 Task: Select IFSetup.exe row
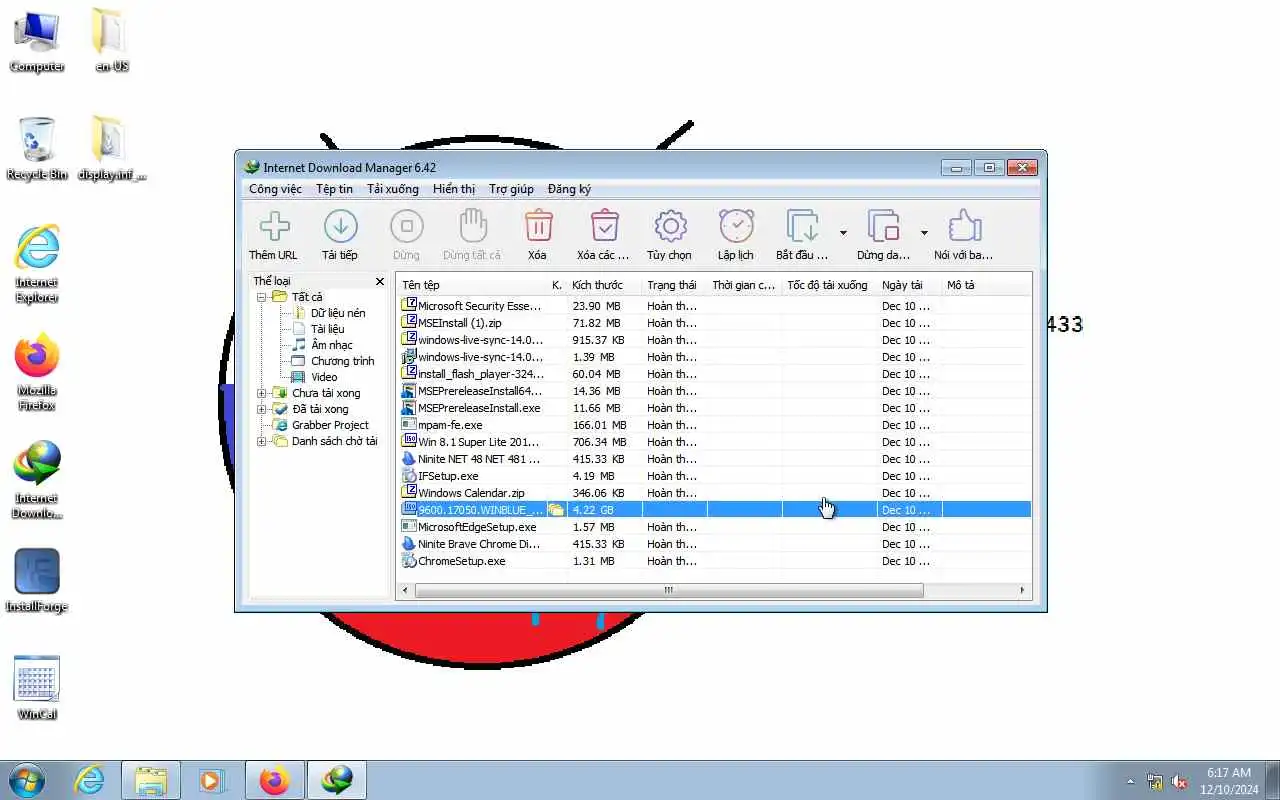click(x=715, y=476)
